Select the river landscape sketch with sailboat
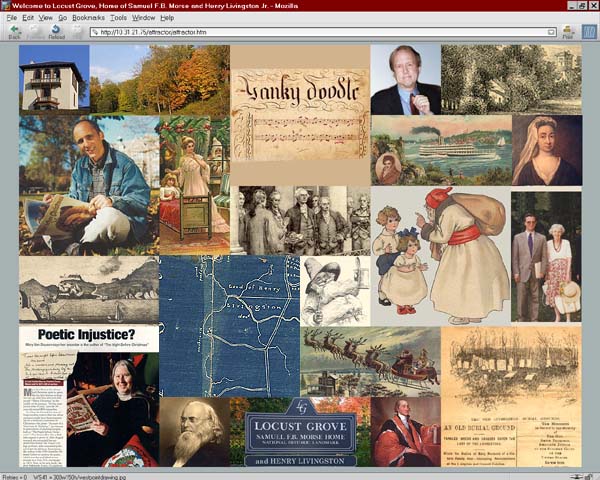Image resolution: width=600 pixels, height=480 pixels. pyautogui.click(x=89, y=290)
